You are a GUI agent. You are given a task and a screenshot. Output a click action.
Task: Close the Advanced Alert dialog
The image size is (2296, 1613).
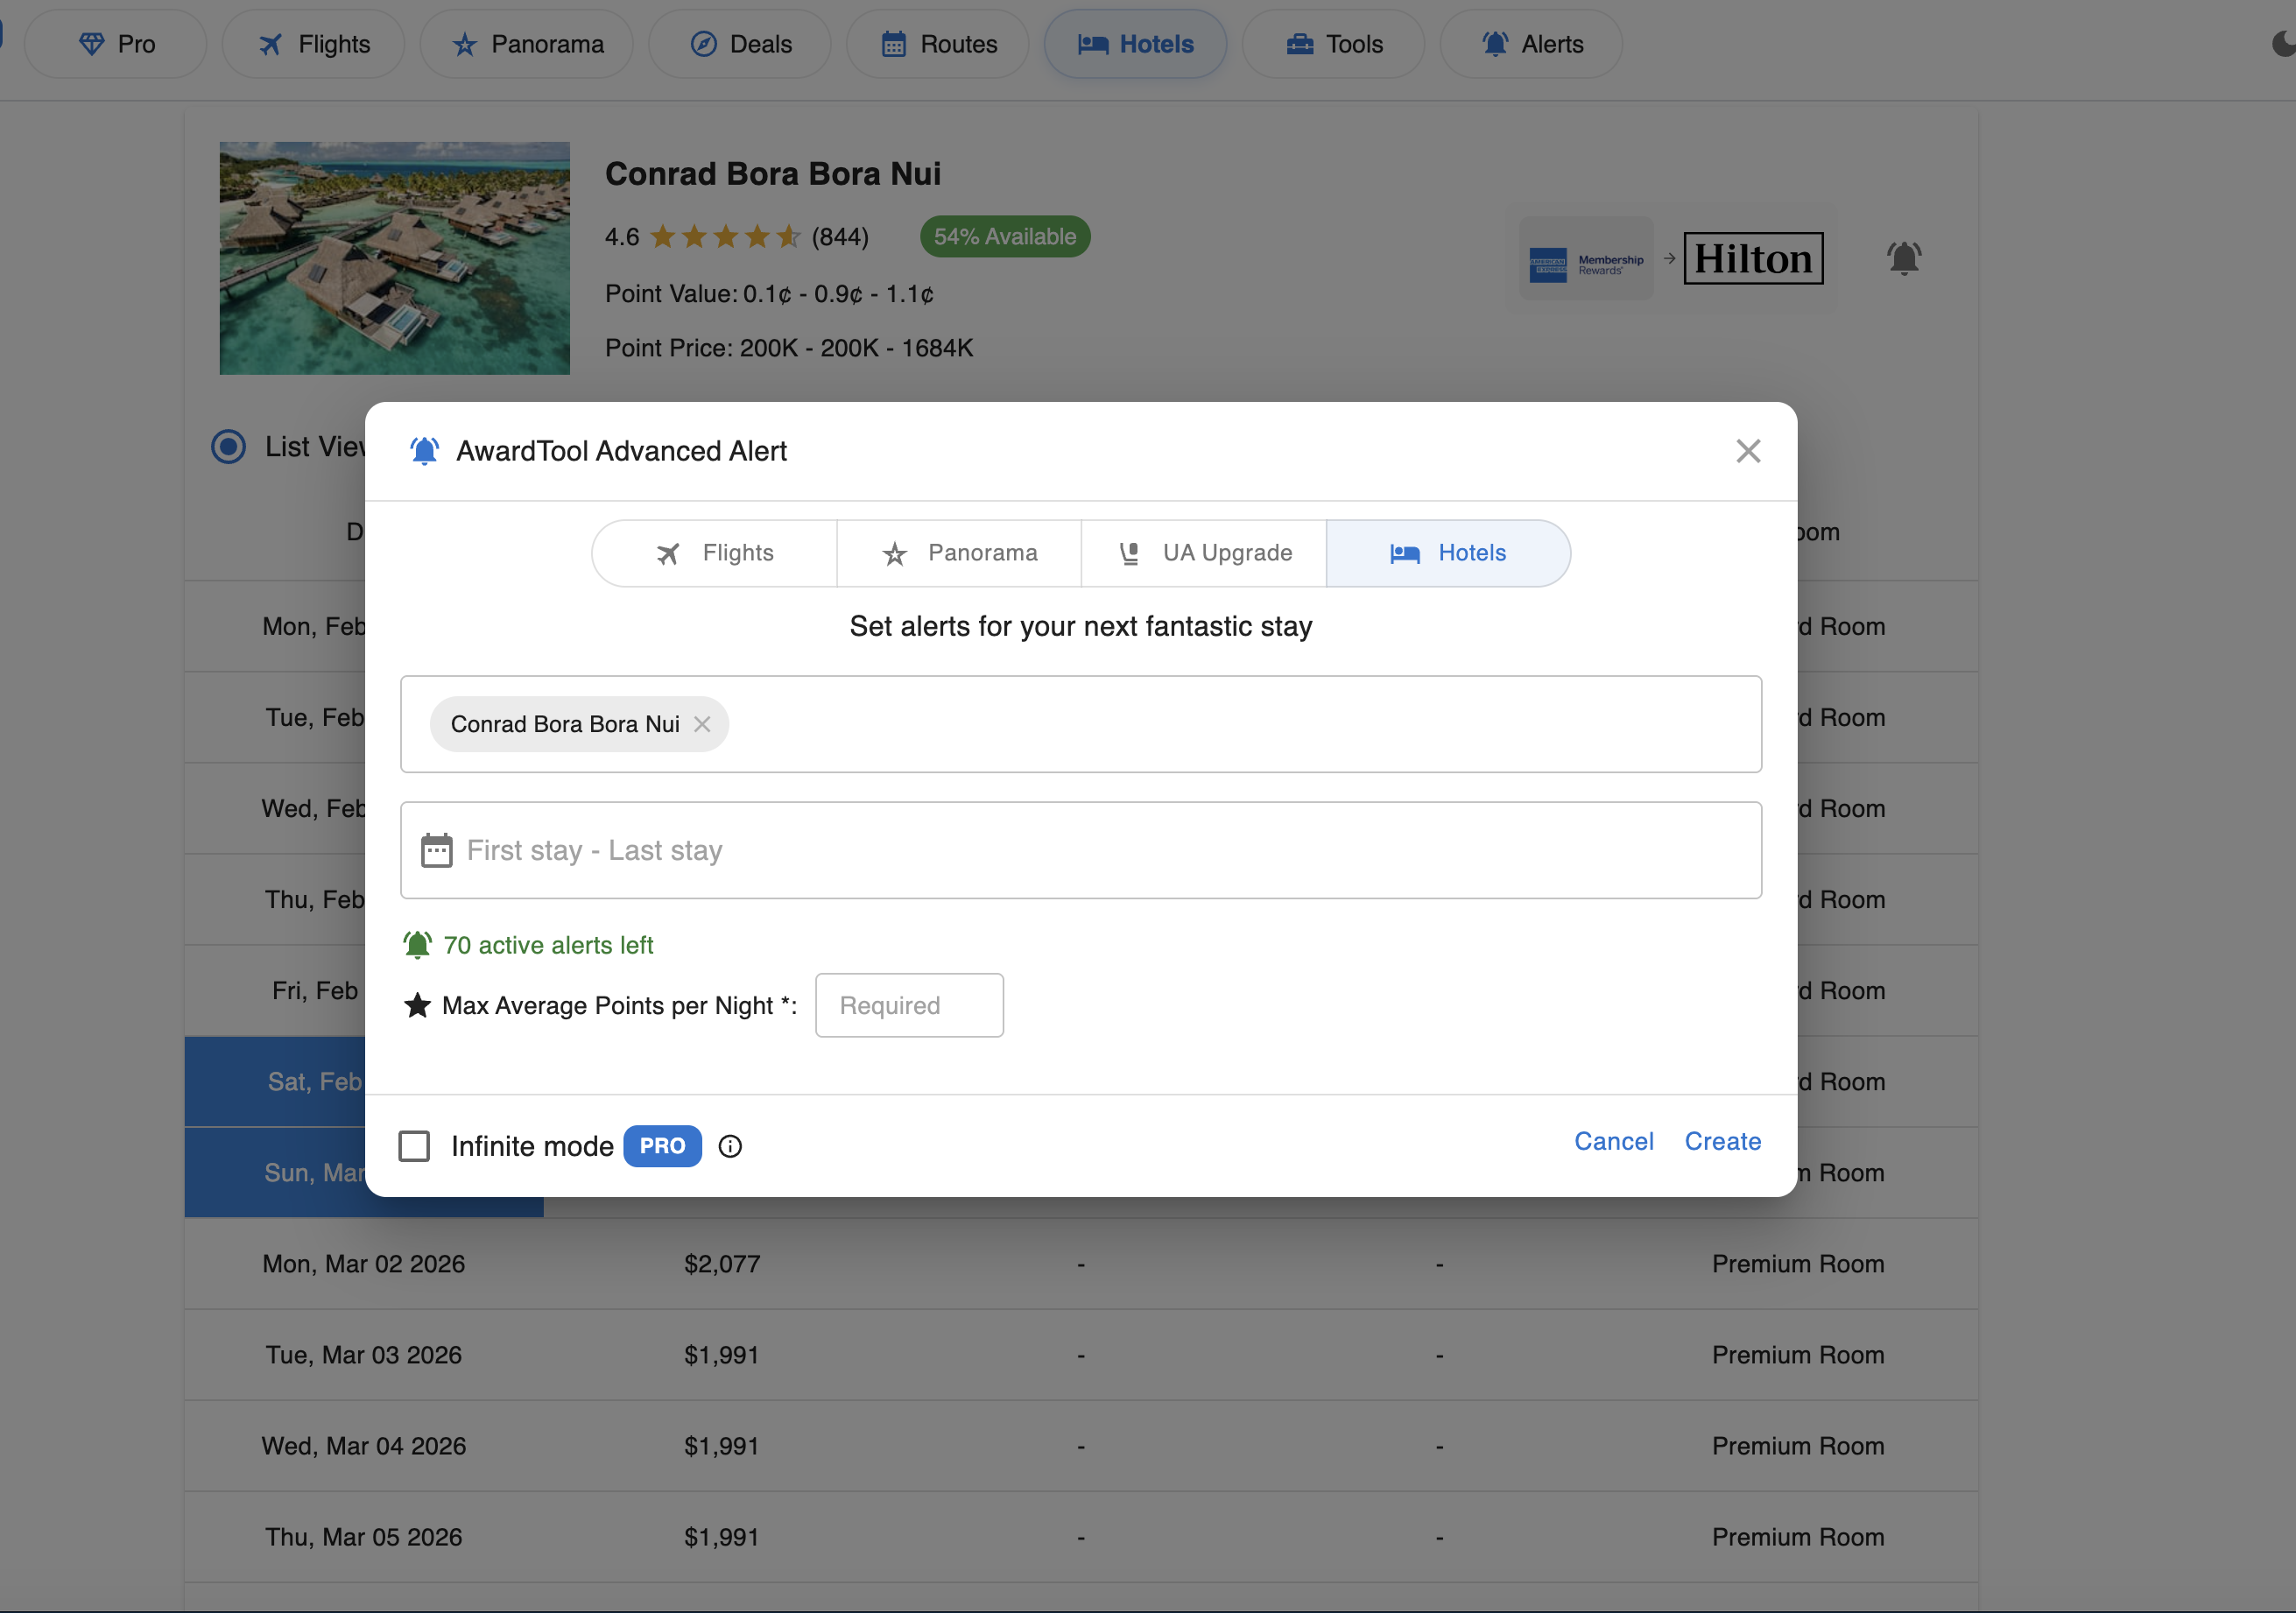1748,451
